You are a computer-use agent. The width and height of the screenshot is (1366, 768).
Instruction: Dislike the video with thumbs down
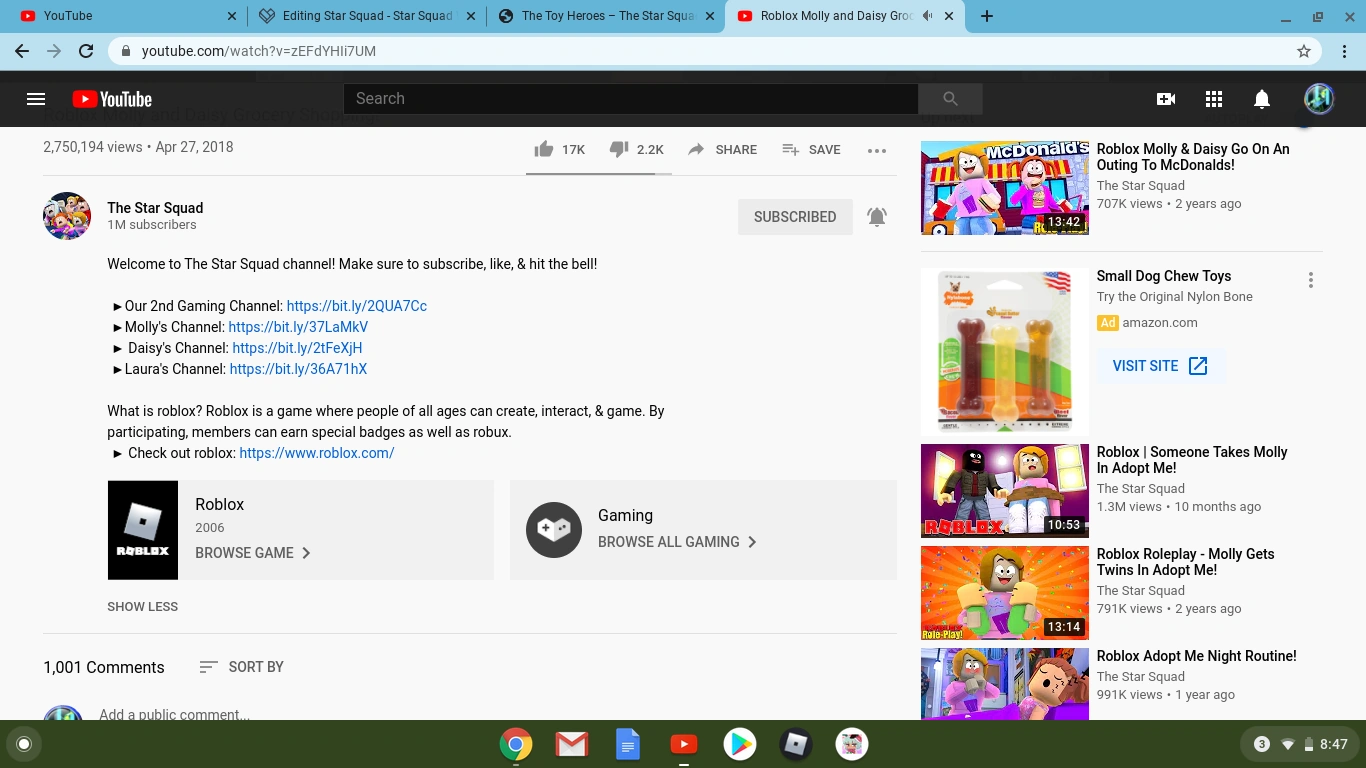pyautogui.click(x=636, y=150)
